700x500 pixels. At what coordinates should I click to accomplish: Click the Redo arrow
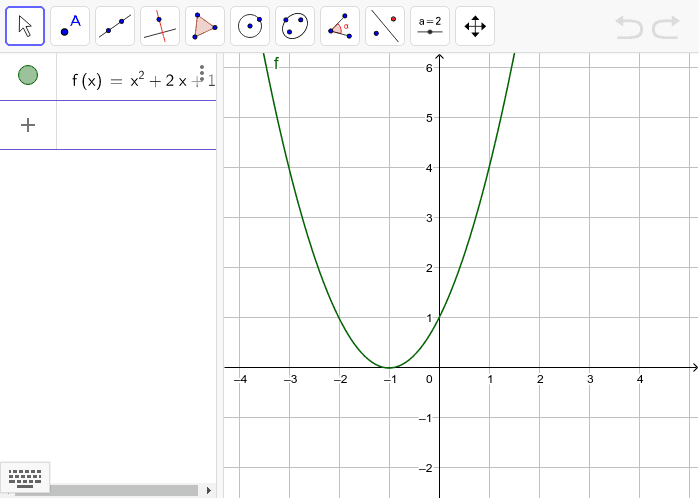666,27
